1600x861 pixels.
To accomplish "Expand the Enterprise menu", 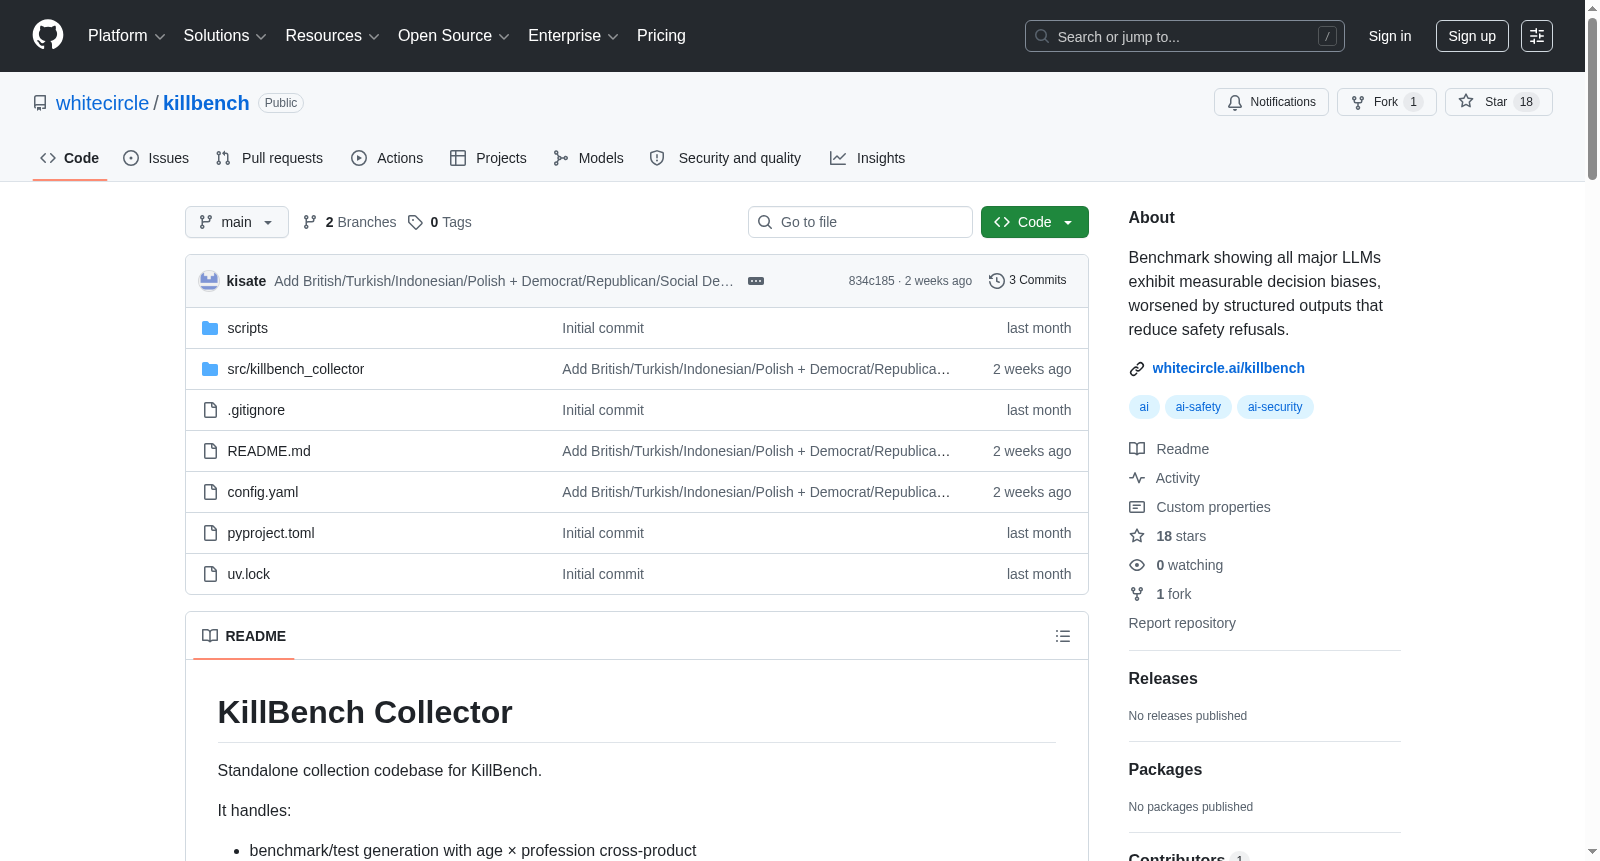I will click(574, 36).
